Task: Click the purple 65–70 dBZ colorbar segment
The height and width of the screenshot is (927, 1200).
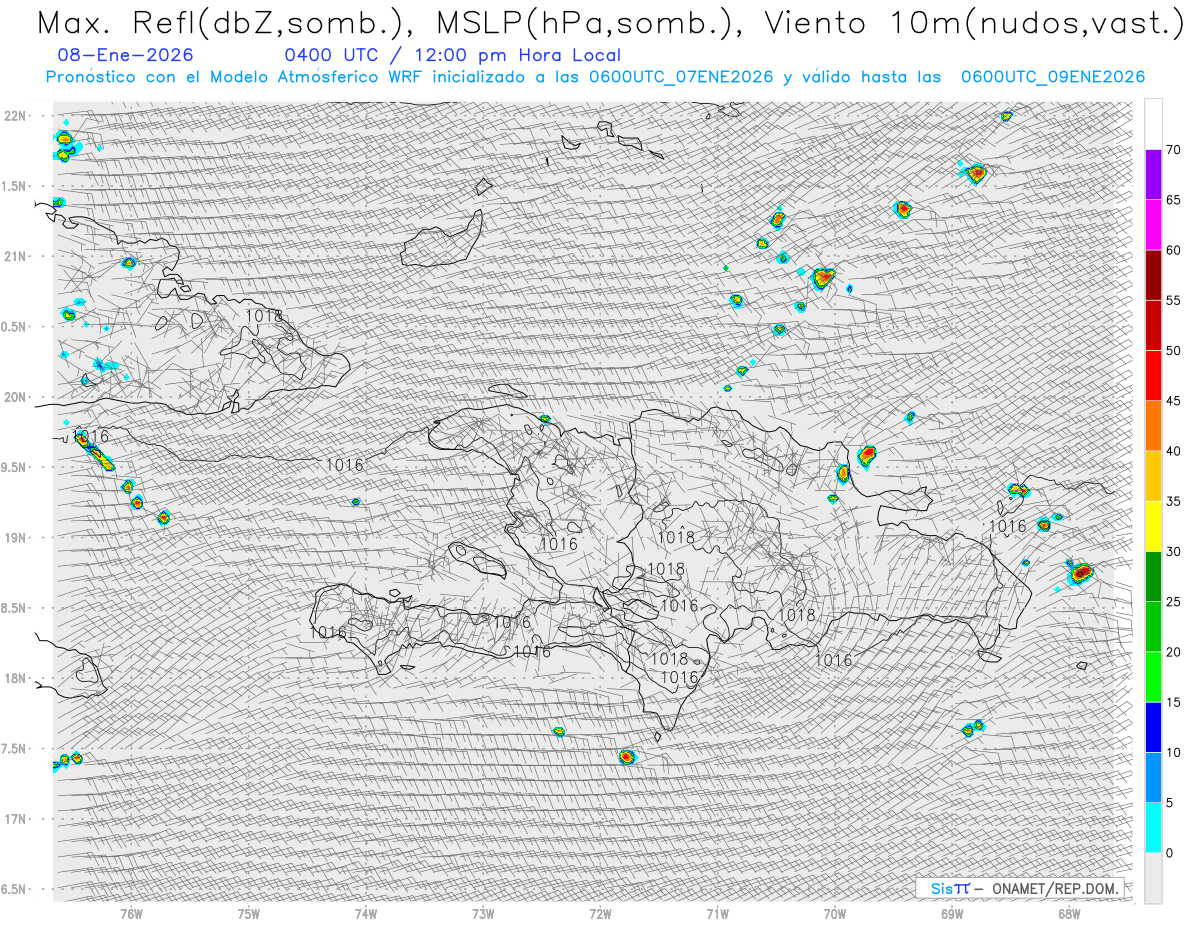Action: click(x=1153, y=175)
